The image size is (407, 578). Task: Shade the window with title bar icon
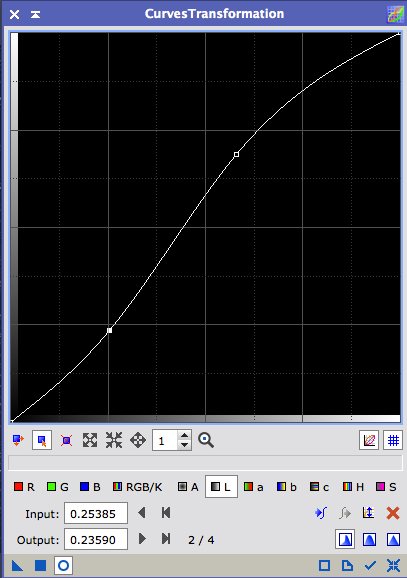coord(35,14)
